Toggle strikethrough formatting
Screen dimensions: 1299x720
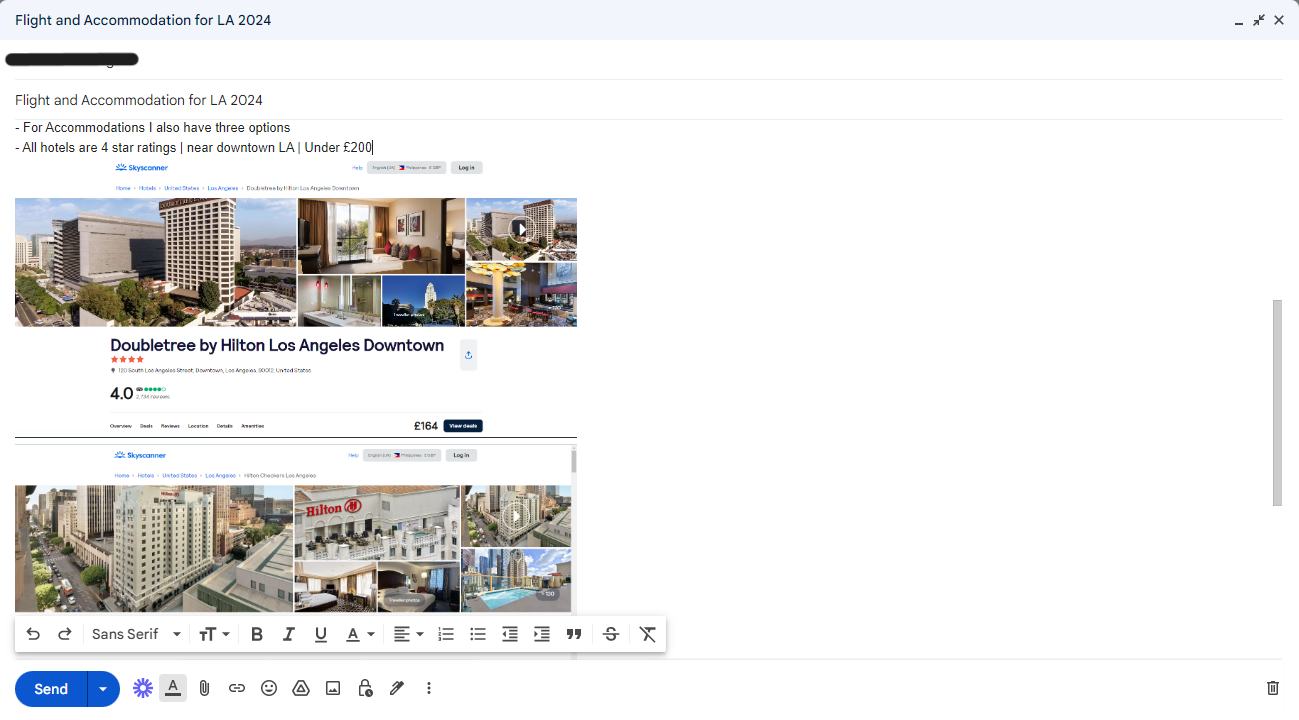coord(611,634)
